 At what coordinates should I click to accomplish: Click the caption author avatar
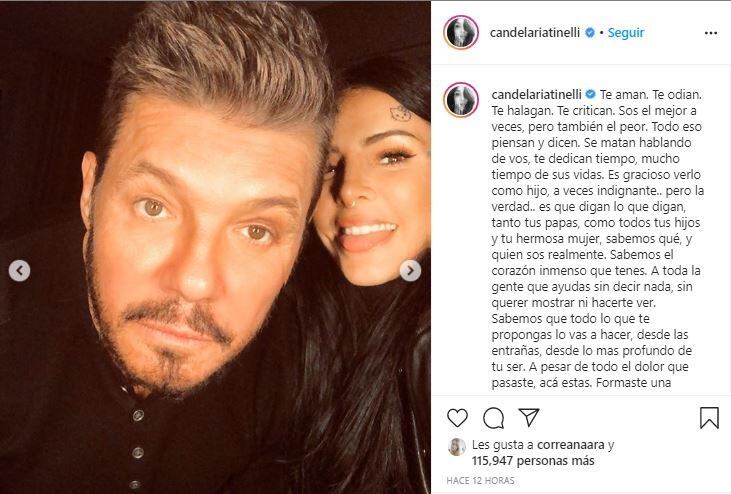(461, 100)
